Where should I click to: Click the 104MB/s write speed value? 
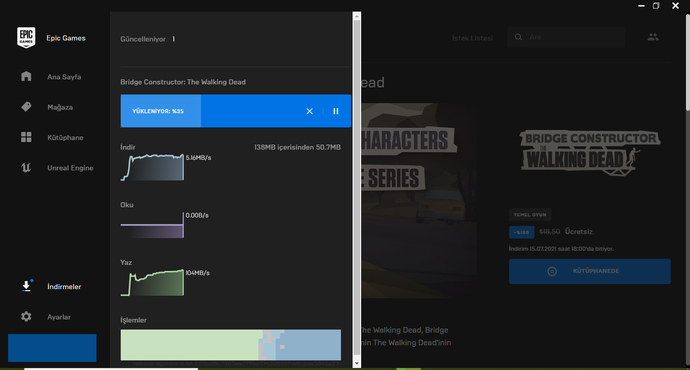[198, 273]
